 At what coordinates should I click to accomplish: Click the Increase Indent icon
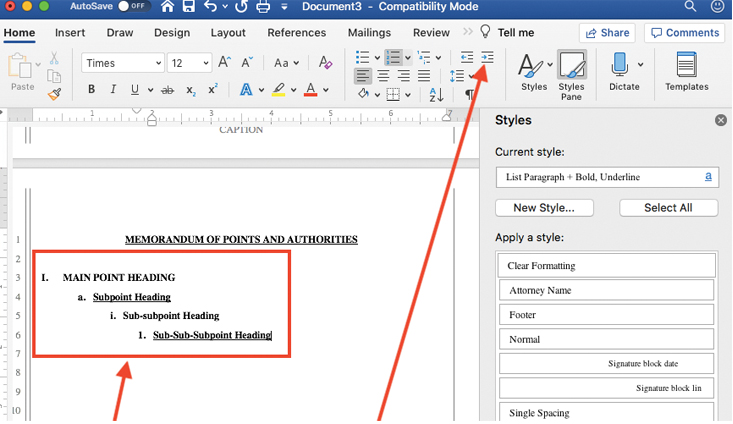(x=487, y=58)
